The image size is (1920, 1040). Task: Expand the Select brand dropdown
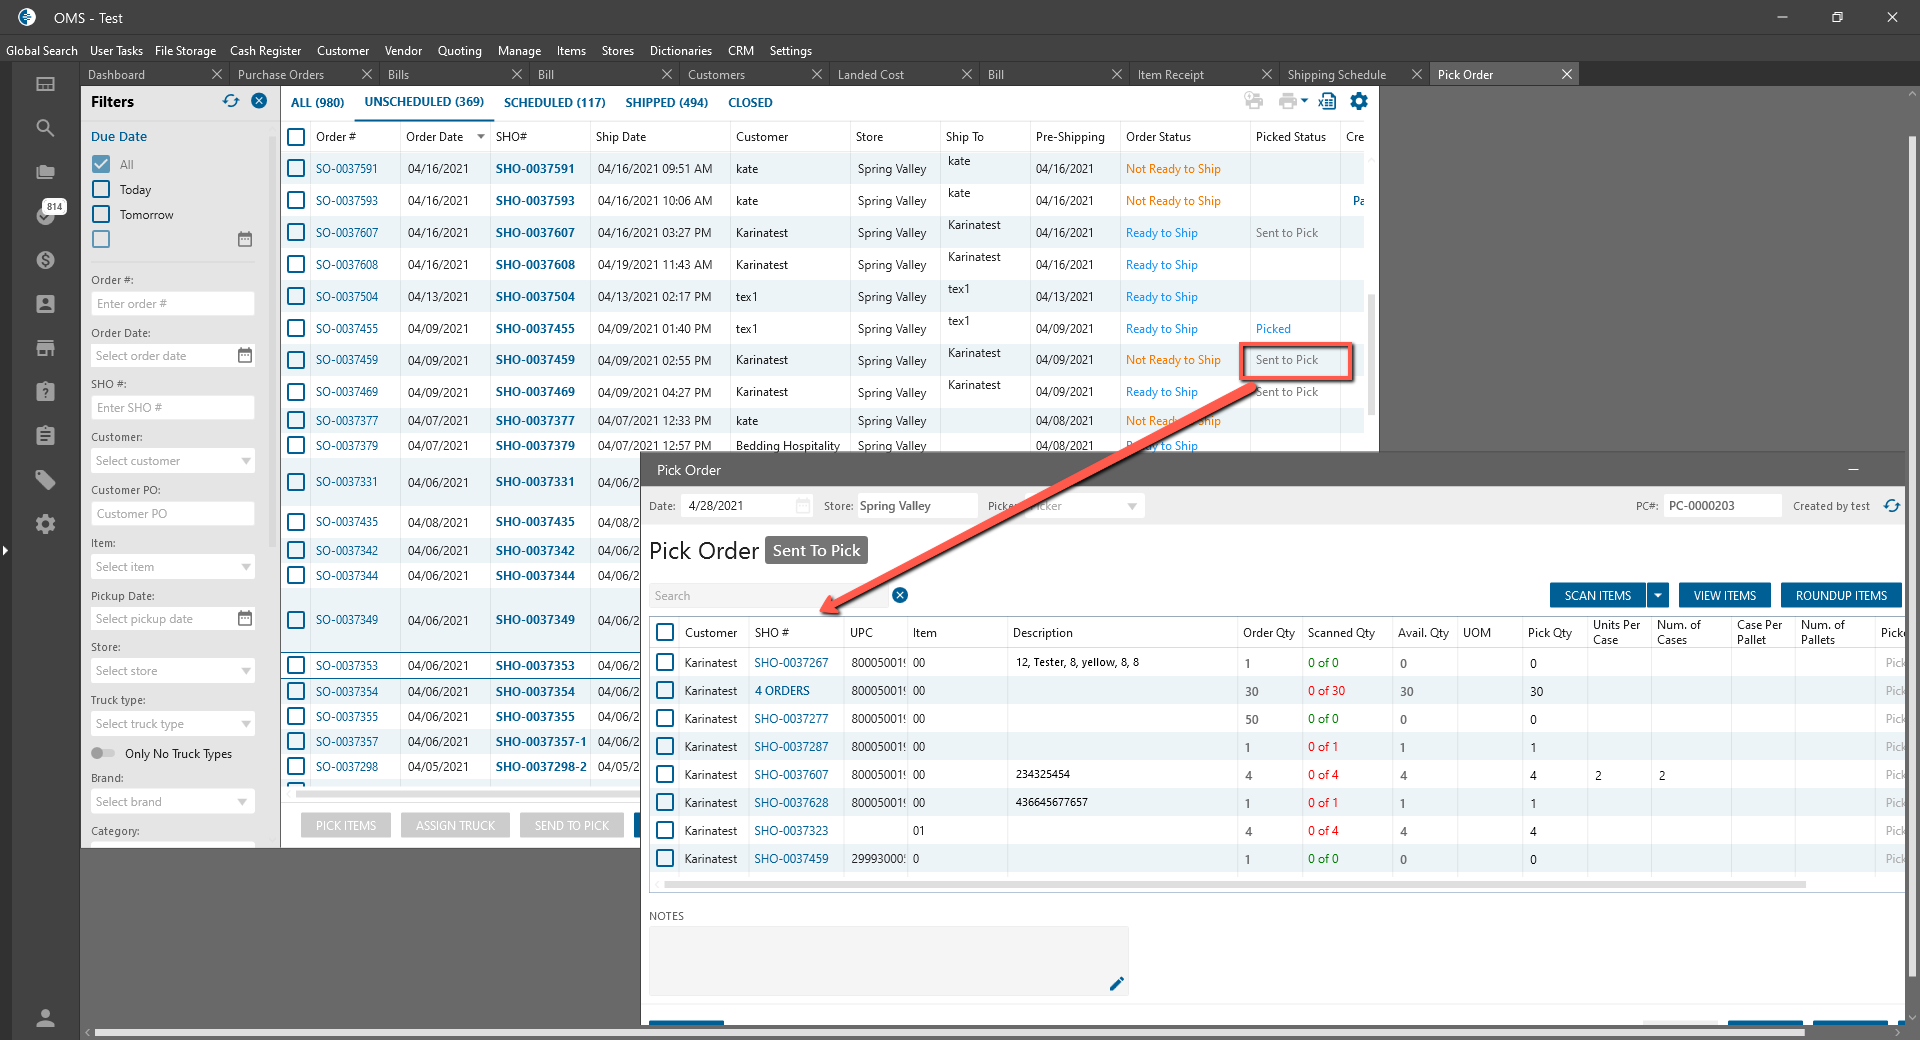coord(243,802)
